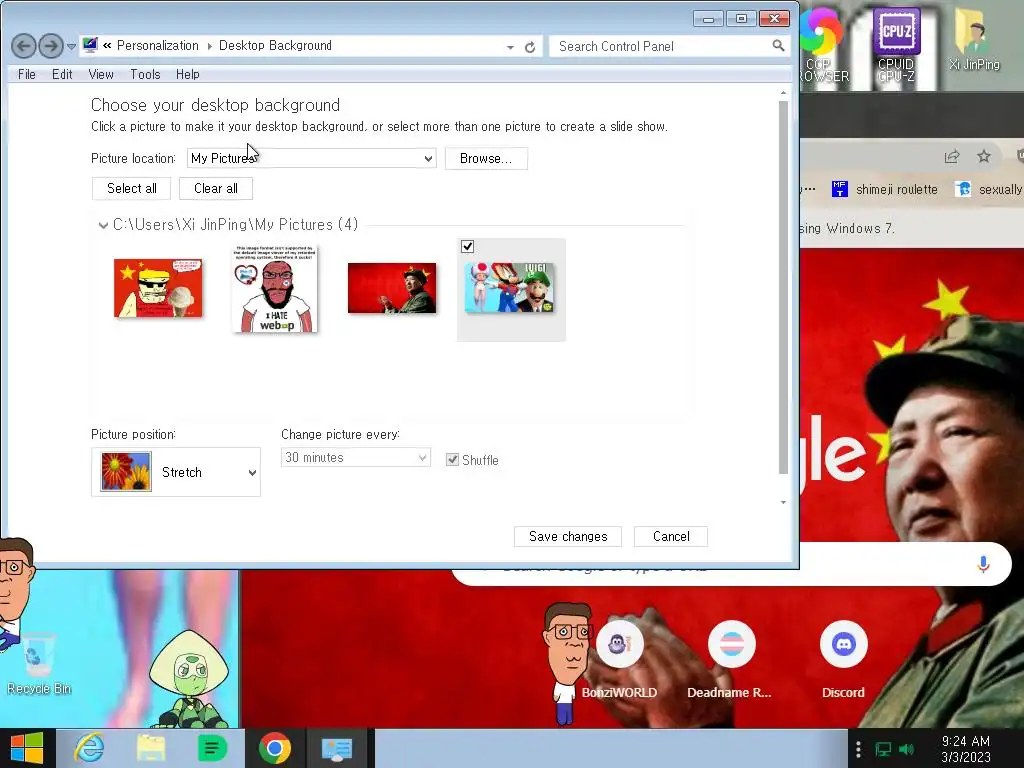
Task: Show hidden system tray icons
Action: point(858,749)
